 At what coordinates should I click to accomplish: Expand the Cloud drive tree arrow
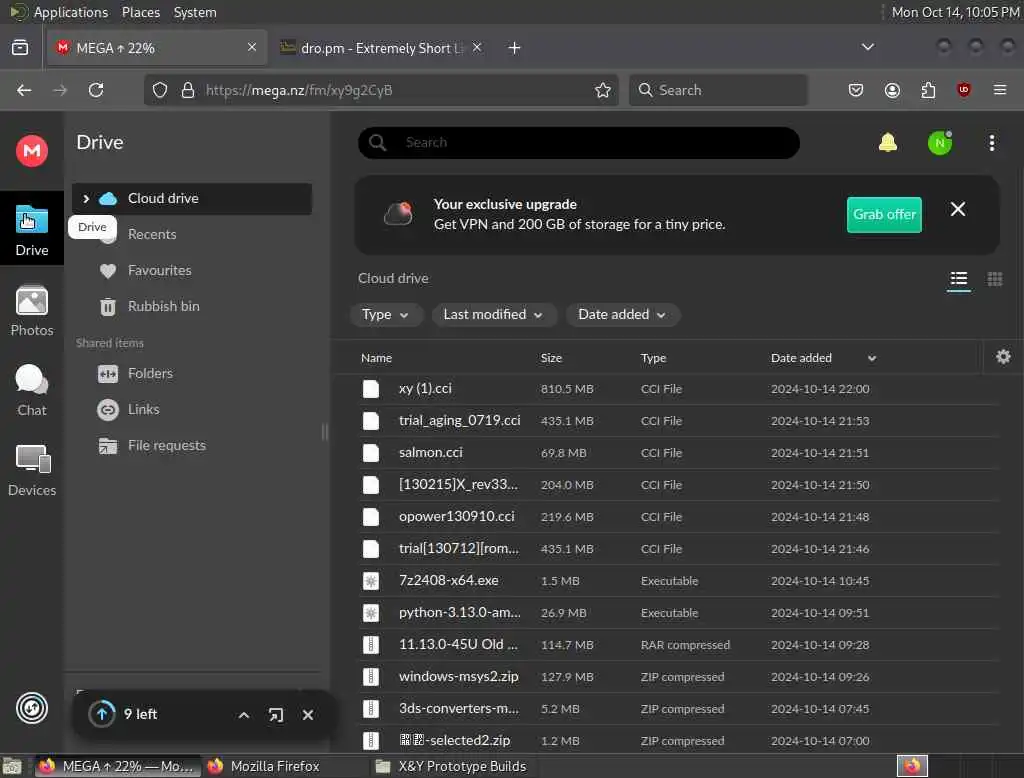pos(86,199)
